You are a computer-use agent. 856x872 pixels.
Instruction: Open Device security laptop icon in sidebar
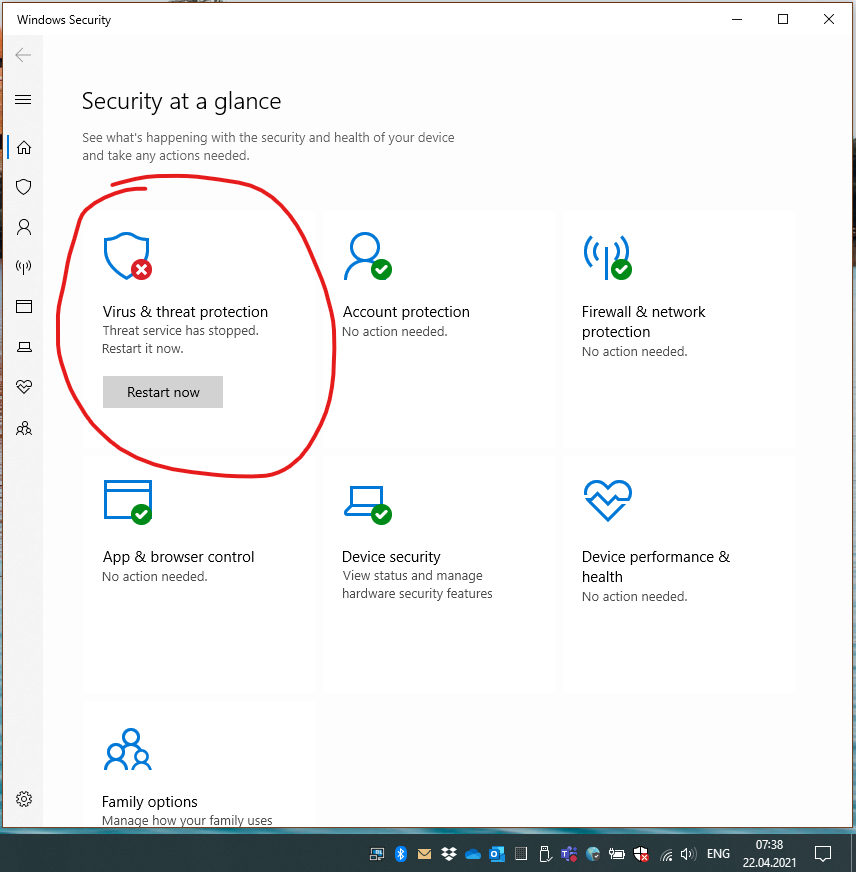(x=24, y=347)
